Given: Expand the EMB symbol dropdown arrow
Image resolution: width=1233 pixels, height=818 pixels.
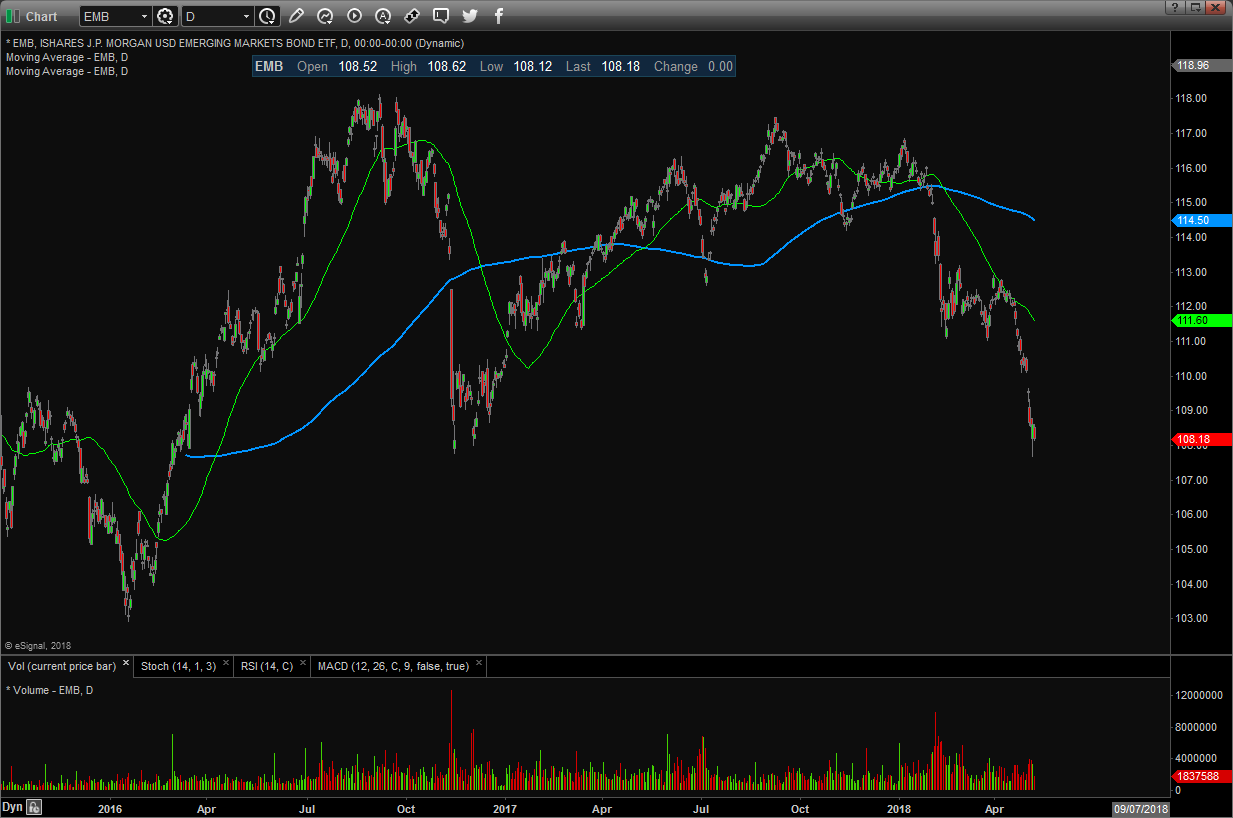Looking at the screenshot, I should point(144,17).
